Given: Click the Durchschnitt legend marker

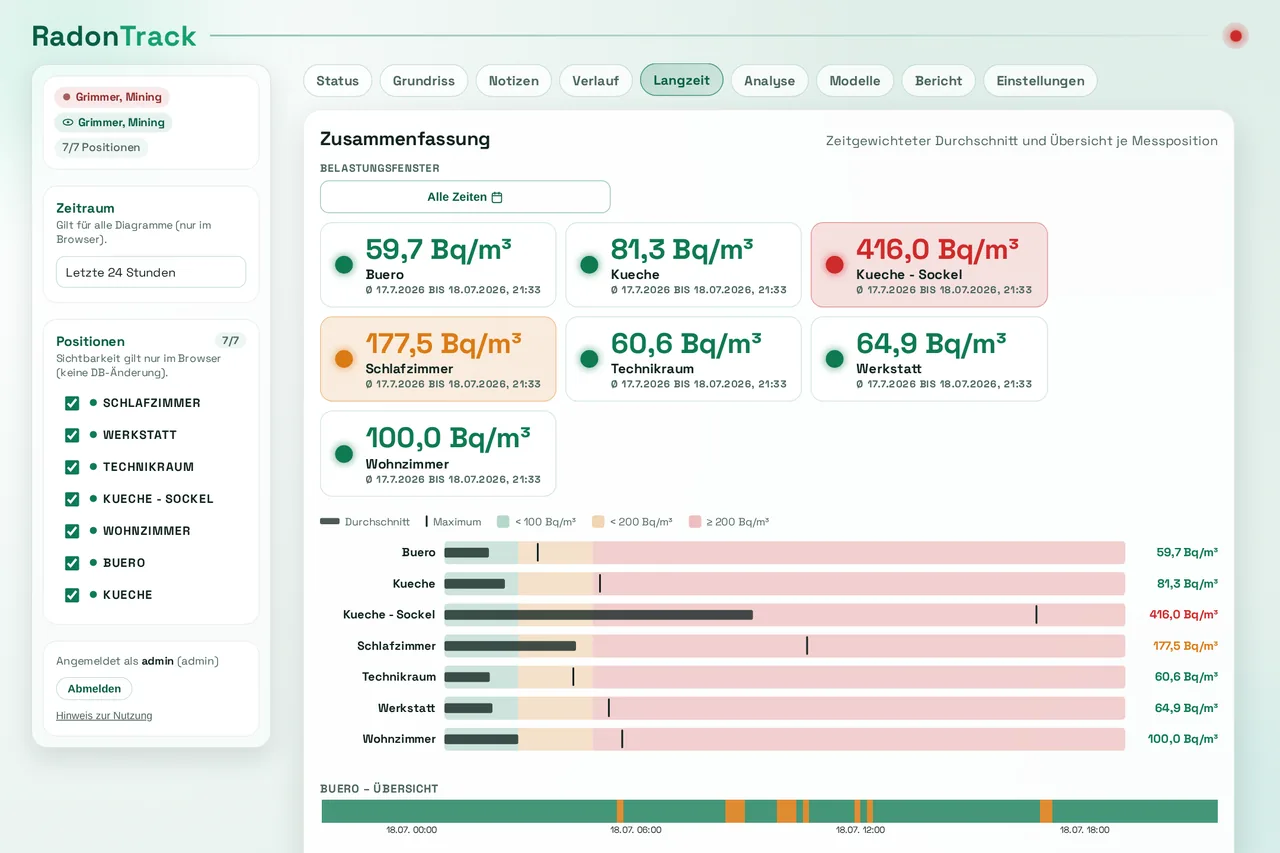Looking at the screenshot, I should click(330, 522).
